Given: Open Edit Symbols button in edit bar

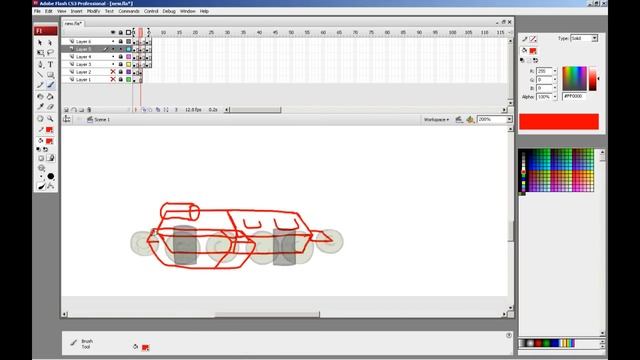Looking at the screenshot, I should point(470,119).
